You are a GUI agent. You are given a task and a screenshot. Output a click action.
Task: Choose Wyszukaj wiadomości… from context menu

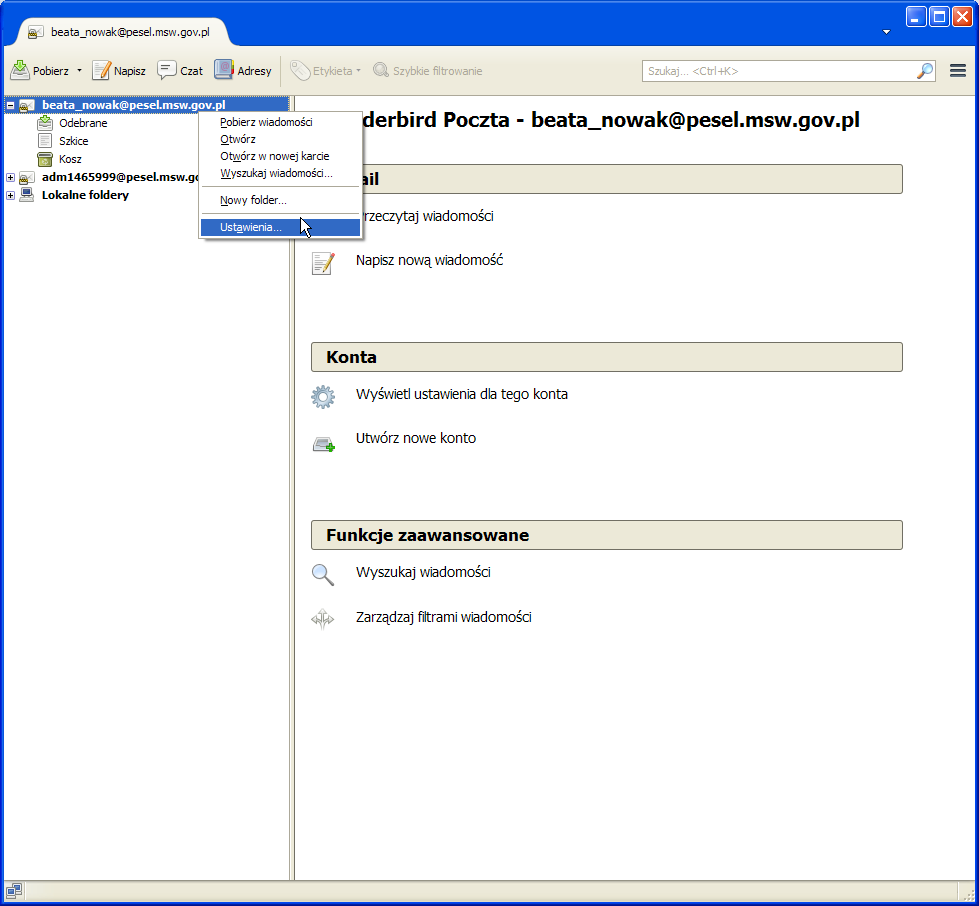(x=280, y=173)
